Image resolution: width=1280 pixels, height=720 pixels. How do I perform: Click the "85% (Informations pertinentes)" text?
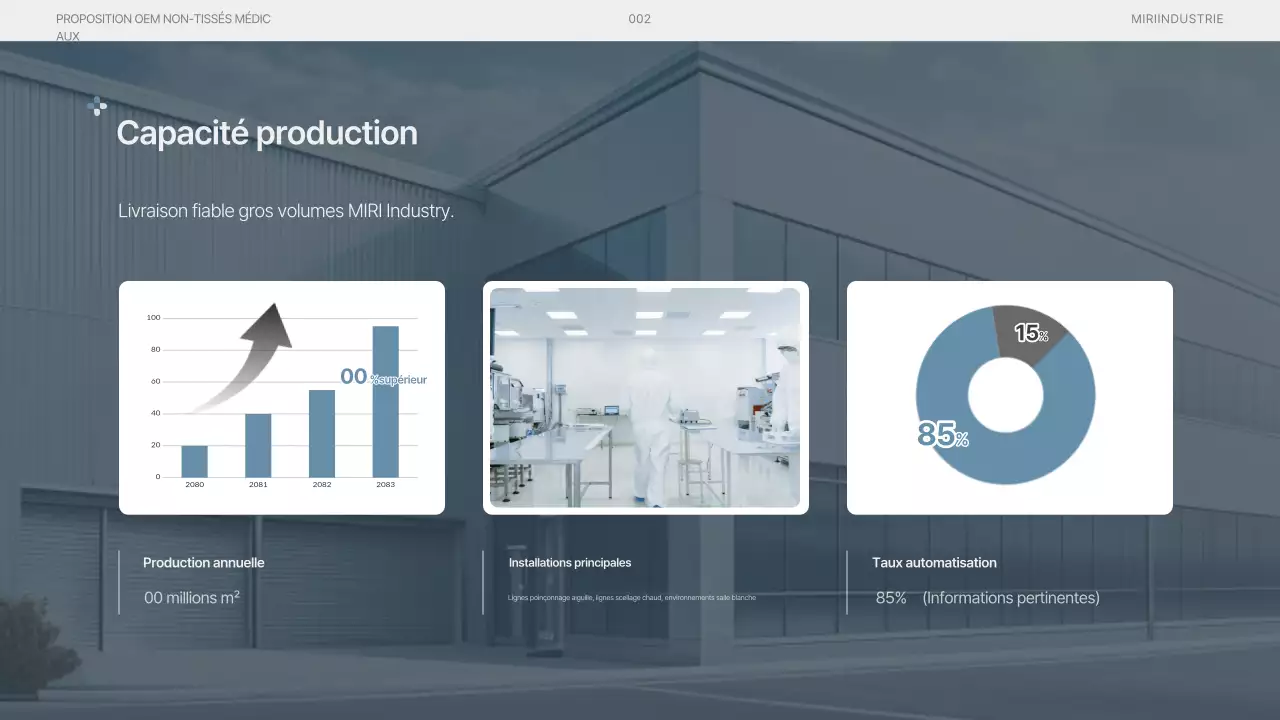987,598
